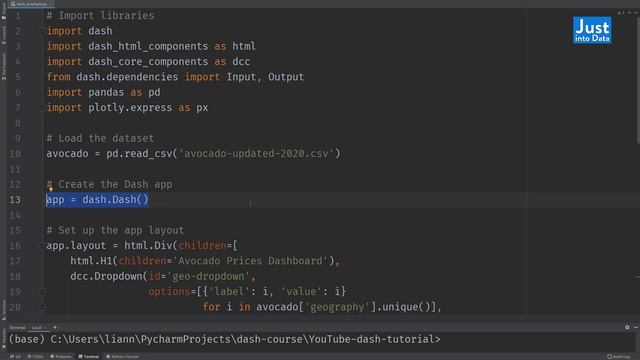The image size is (640, 360).
Task: Click line number 13 in the gutter
Action: pos(15,200)
